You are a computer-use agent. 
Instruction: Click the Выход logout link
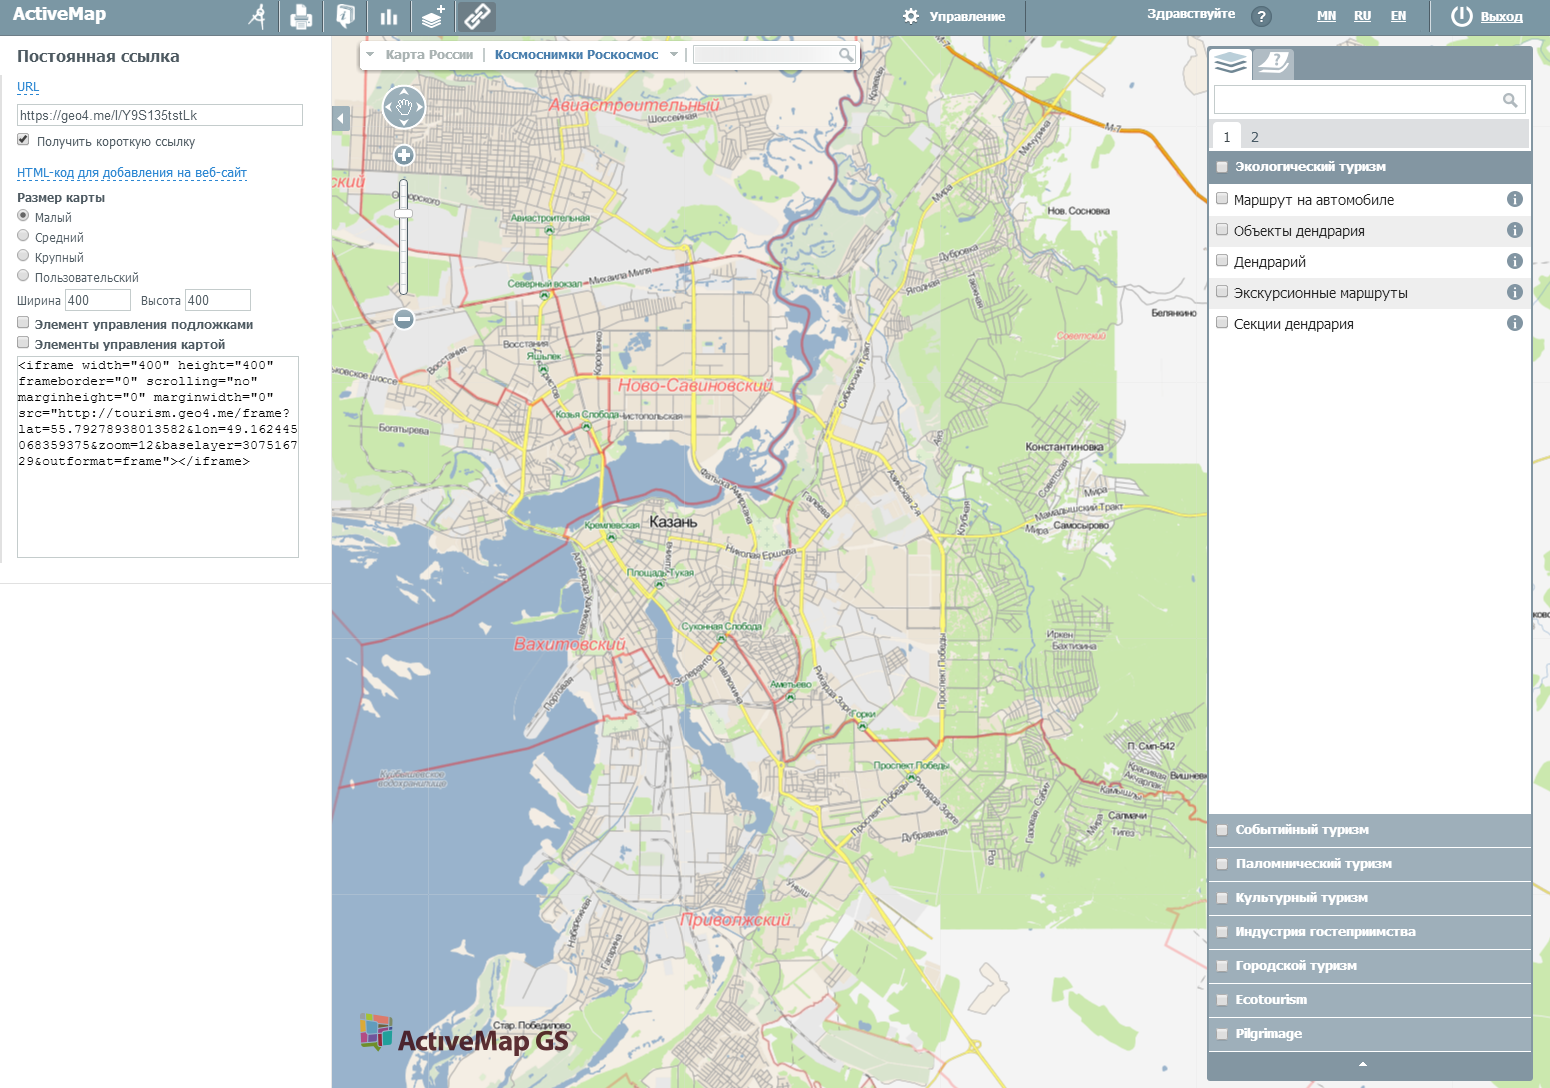pyautogui.click(x=1501, y=17)
